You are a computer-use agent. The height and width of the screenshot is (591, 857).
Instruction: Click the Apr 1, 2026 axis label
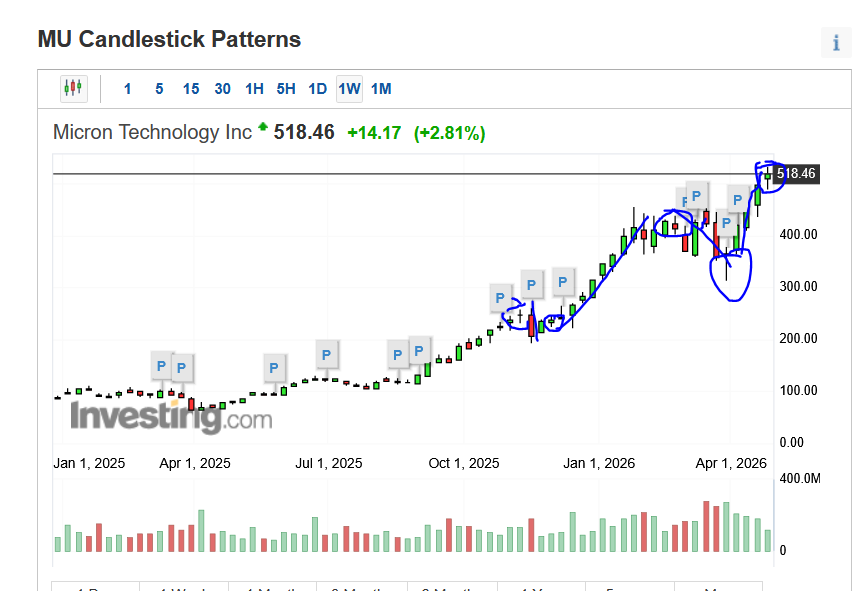pyautogui.click(x=731, y=463)
